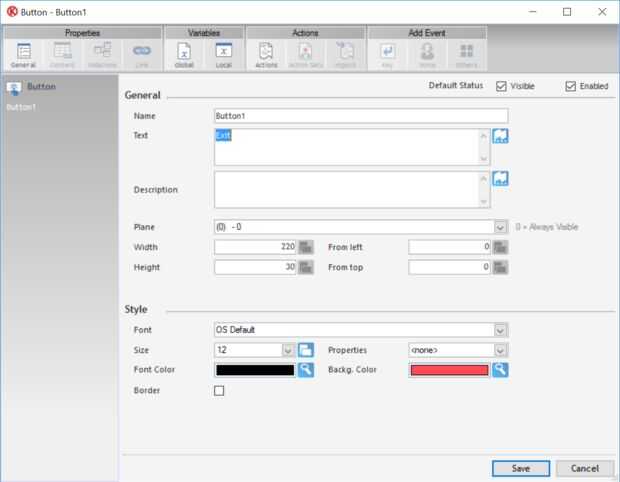
Task: Open the General properties icon
Action: pos(24,55)
